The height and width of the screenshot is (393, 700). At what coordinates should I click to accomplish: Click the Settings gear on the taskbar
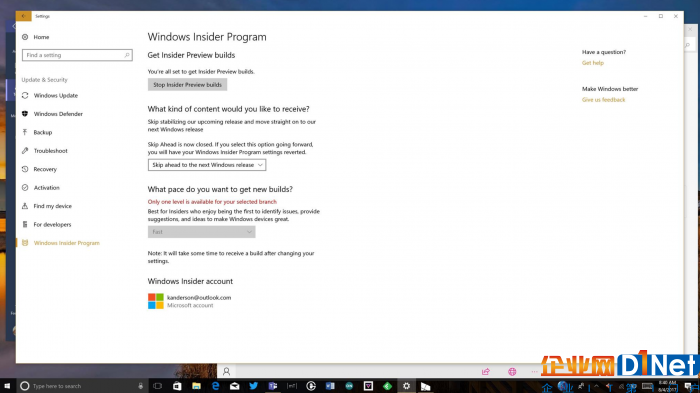tap(406, 386)
